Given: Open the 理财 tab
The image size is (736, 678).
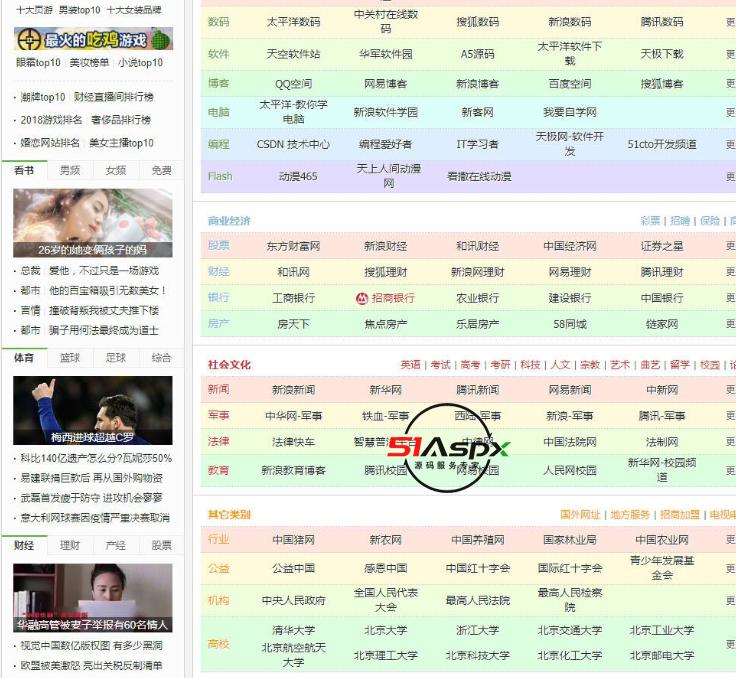Looking at the screenshot, I should point(70,545).
